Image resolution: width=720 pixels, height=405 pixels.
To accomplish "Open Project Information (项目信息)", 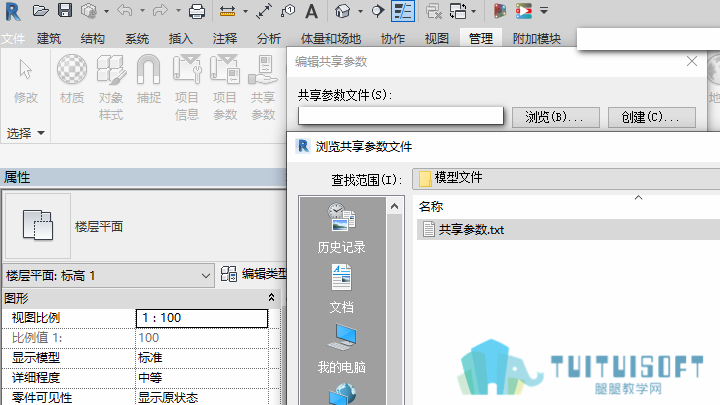I will pos(186,88).
